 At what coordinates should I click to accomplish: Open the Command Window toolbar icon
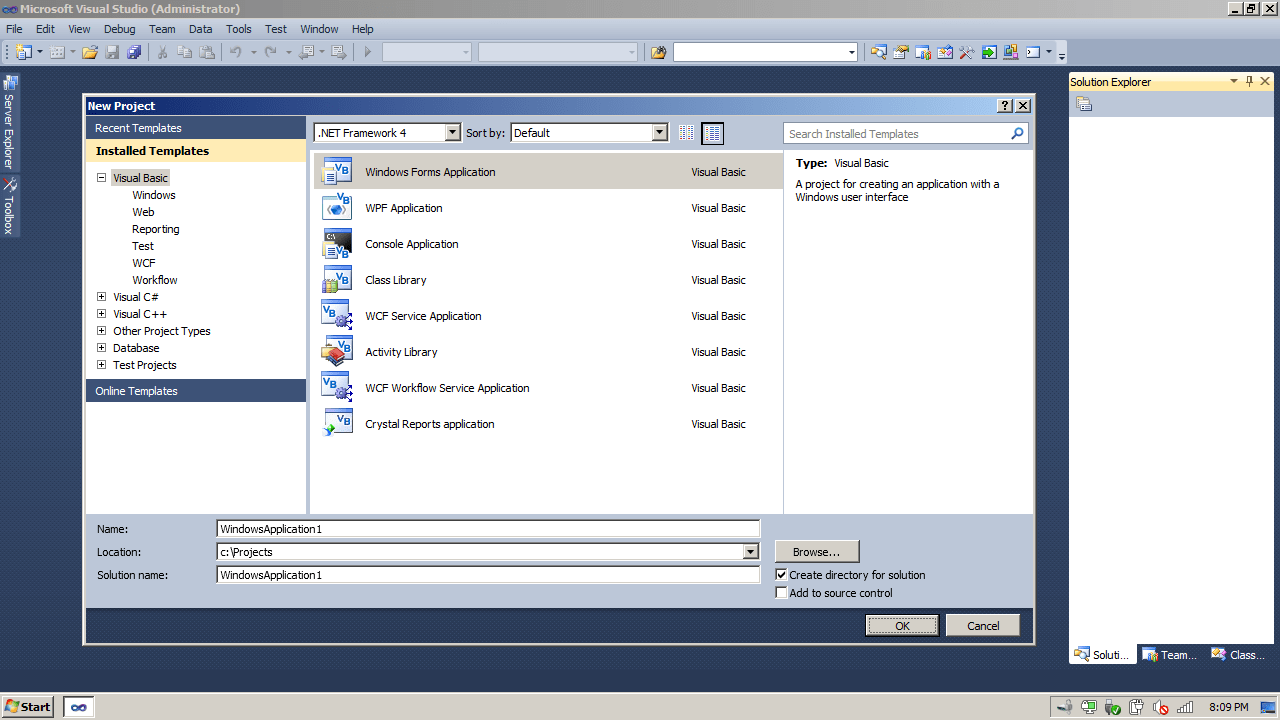pyautogui.click(x=1031, y=52)
